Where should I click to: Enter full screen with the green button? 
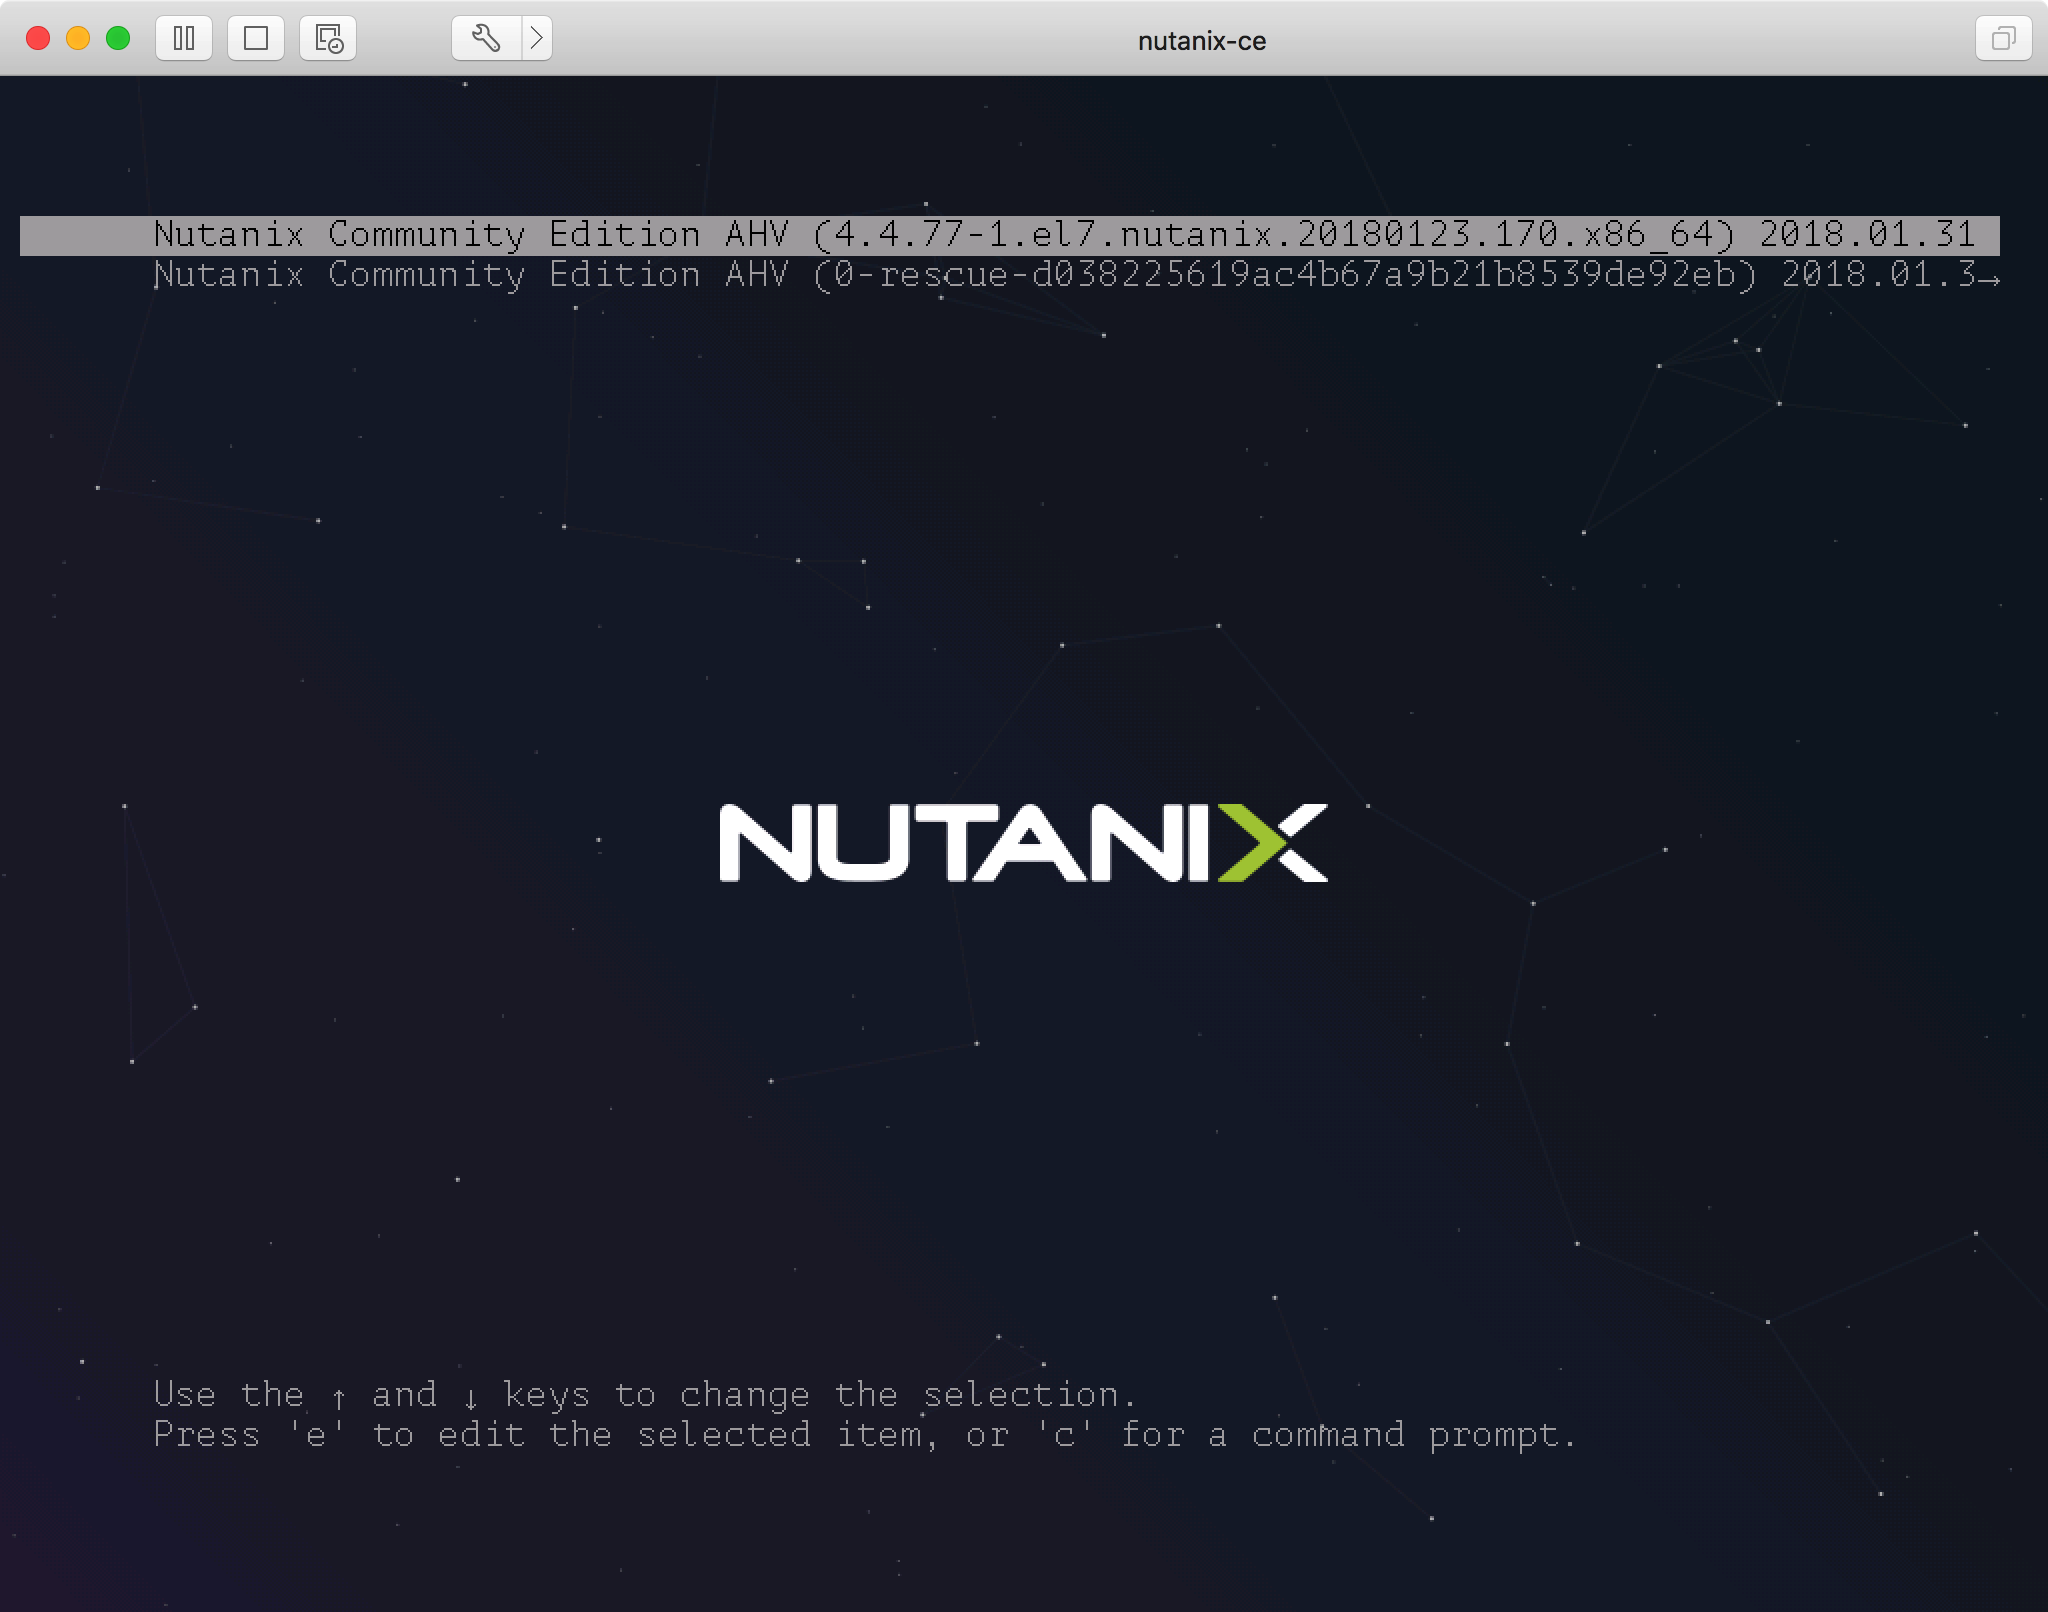[118, 39]
